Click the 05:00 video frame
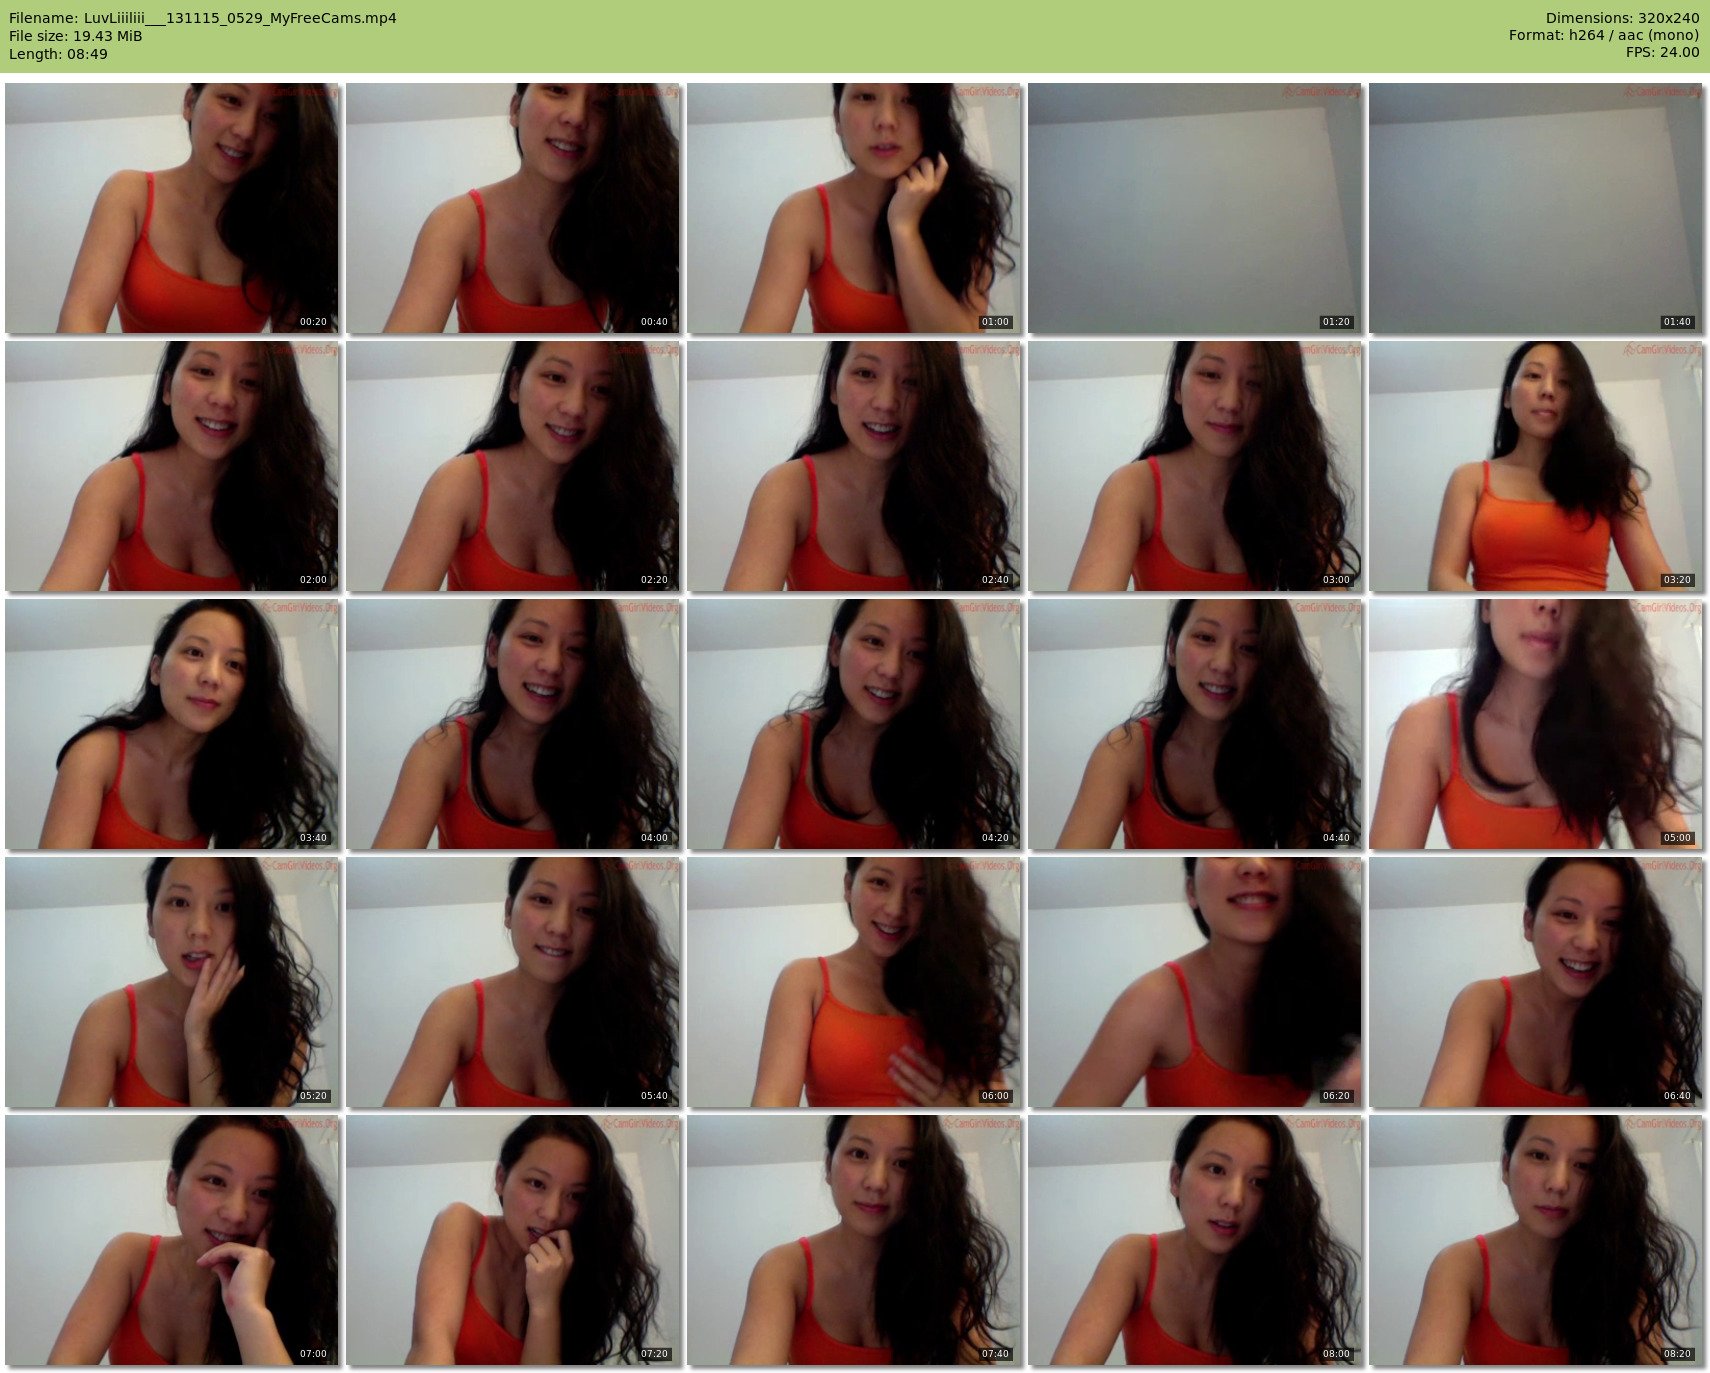The height and width of the screenshot is (1373, 1710). click(1536, 724)
